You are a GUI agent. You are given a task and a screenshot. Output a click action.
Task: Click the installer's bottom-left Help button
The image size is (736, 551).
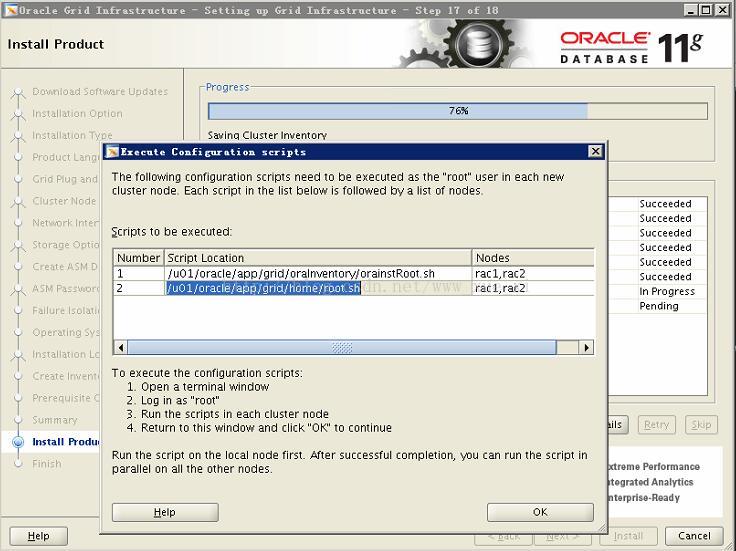[38, 536]
